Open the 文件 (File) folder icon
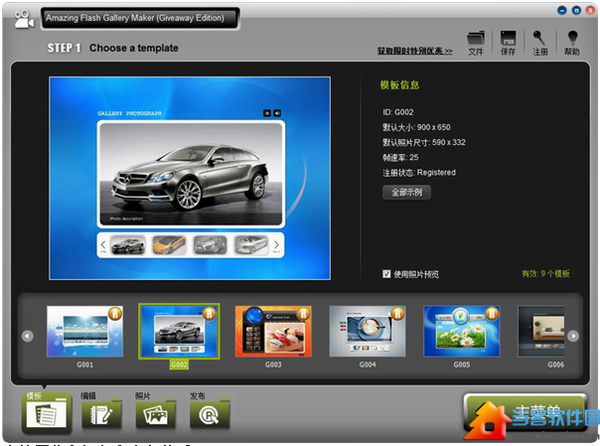The height and width of the screenshot is (446, 600). click(476, 43)
